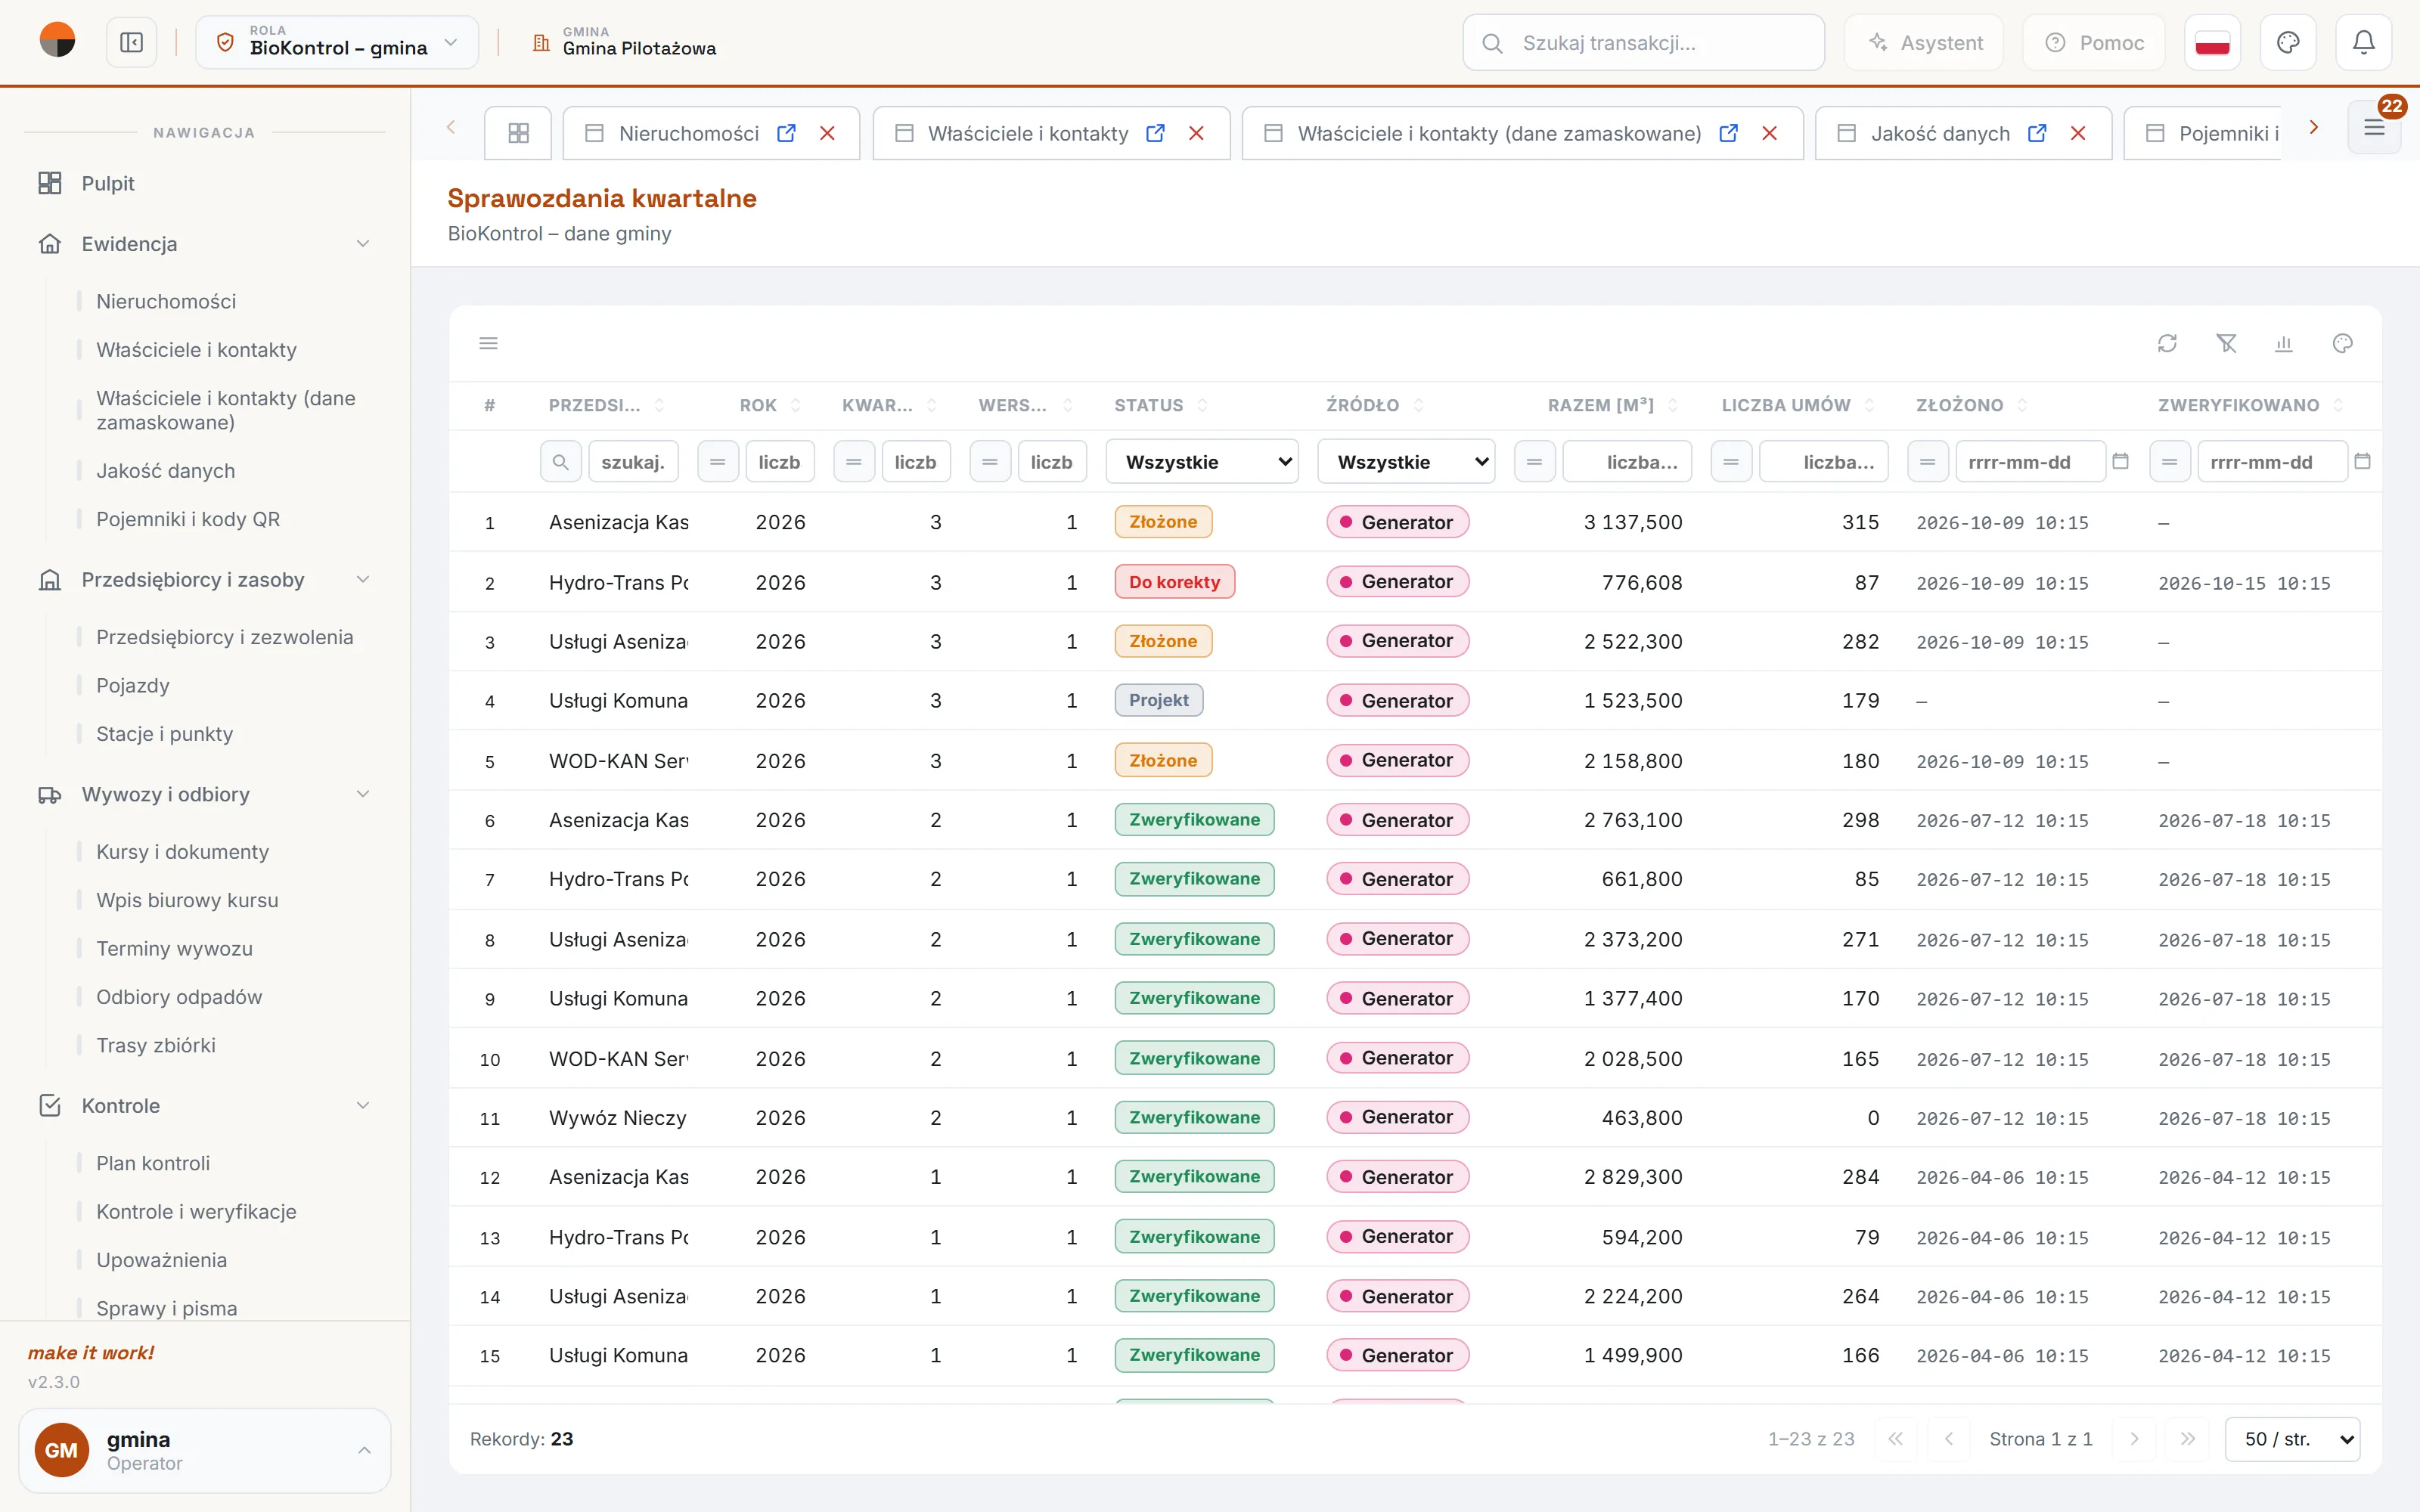Open the table hamburger menu
The image size is (2420, 1512).
(489, 344)
